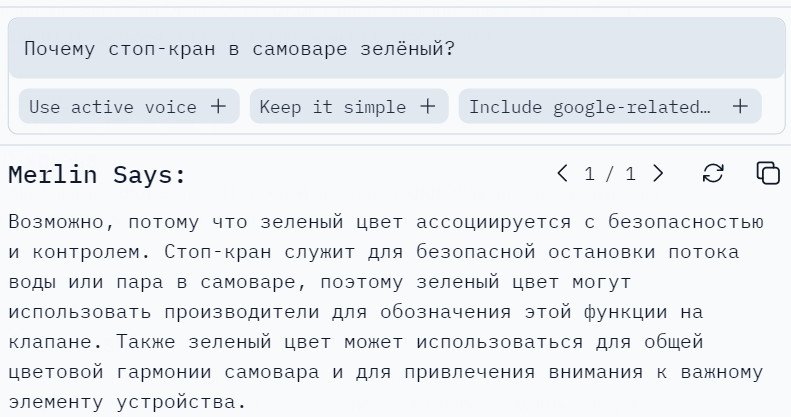
Task: Click the "1 / 1" response counter
Action: [610, 174]
